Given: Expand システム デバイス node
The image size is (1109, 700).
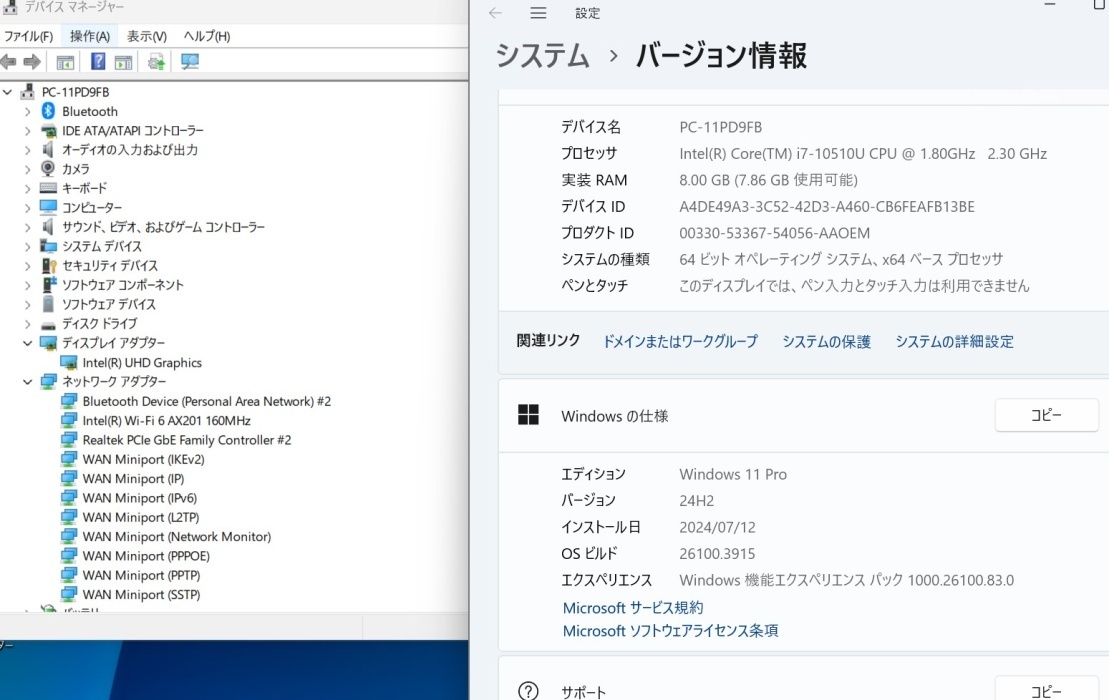Looking at the screenshot, I should [28, 246].
